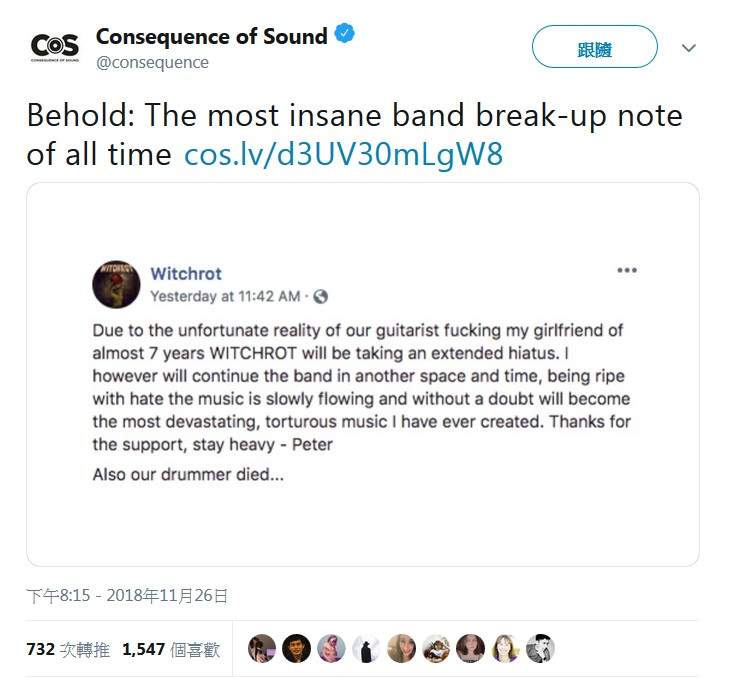Click the blue verified badge
The height and width of the screenshot is (686, 738).
click(345, 36)
